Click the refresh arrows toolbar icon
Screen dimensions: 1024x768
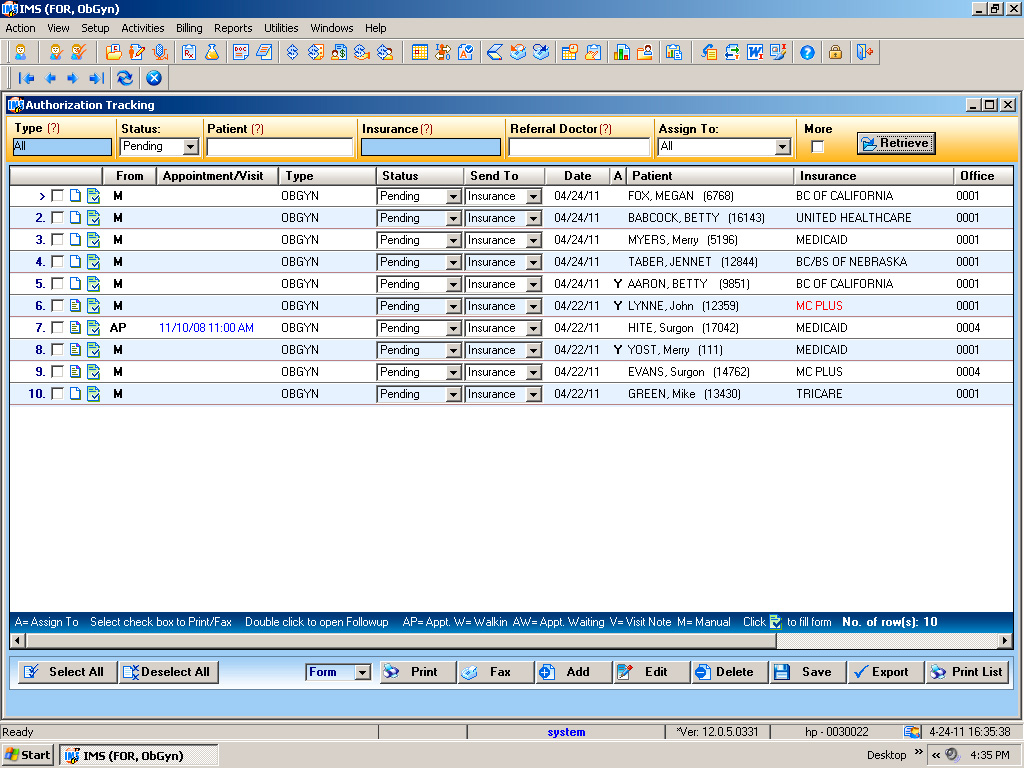125,78
